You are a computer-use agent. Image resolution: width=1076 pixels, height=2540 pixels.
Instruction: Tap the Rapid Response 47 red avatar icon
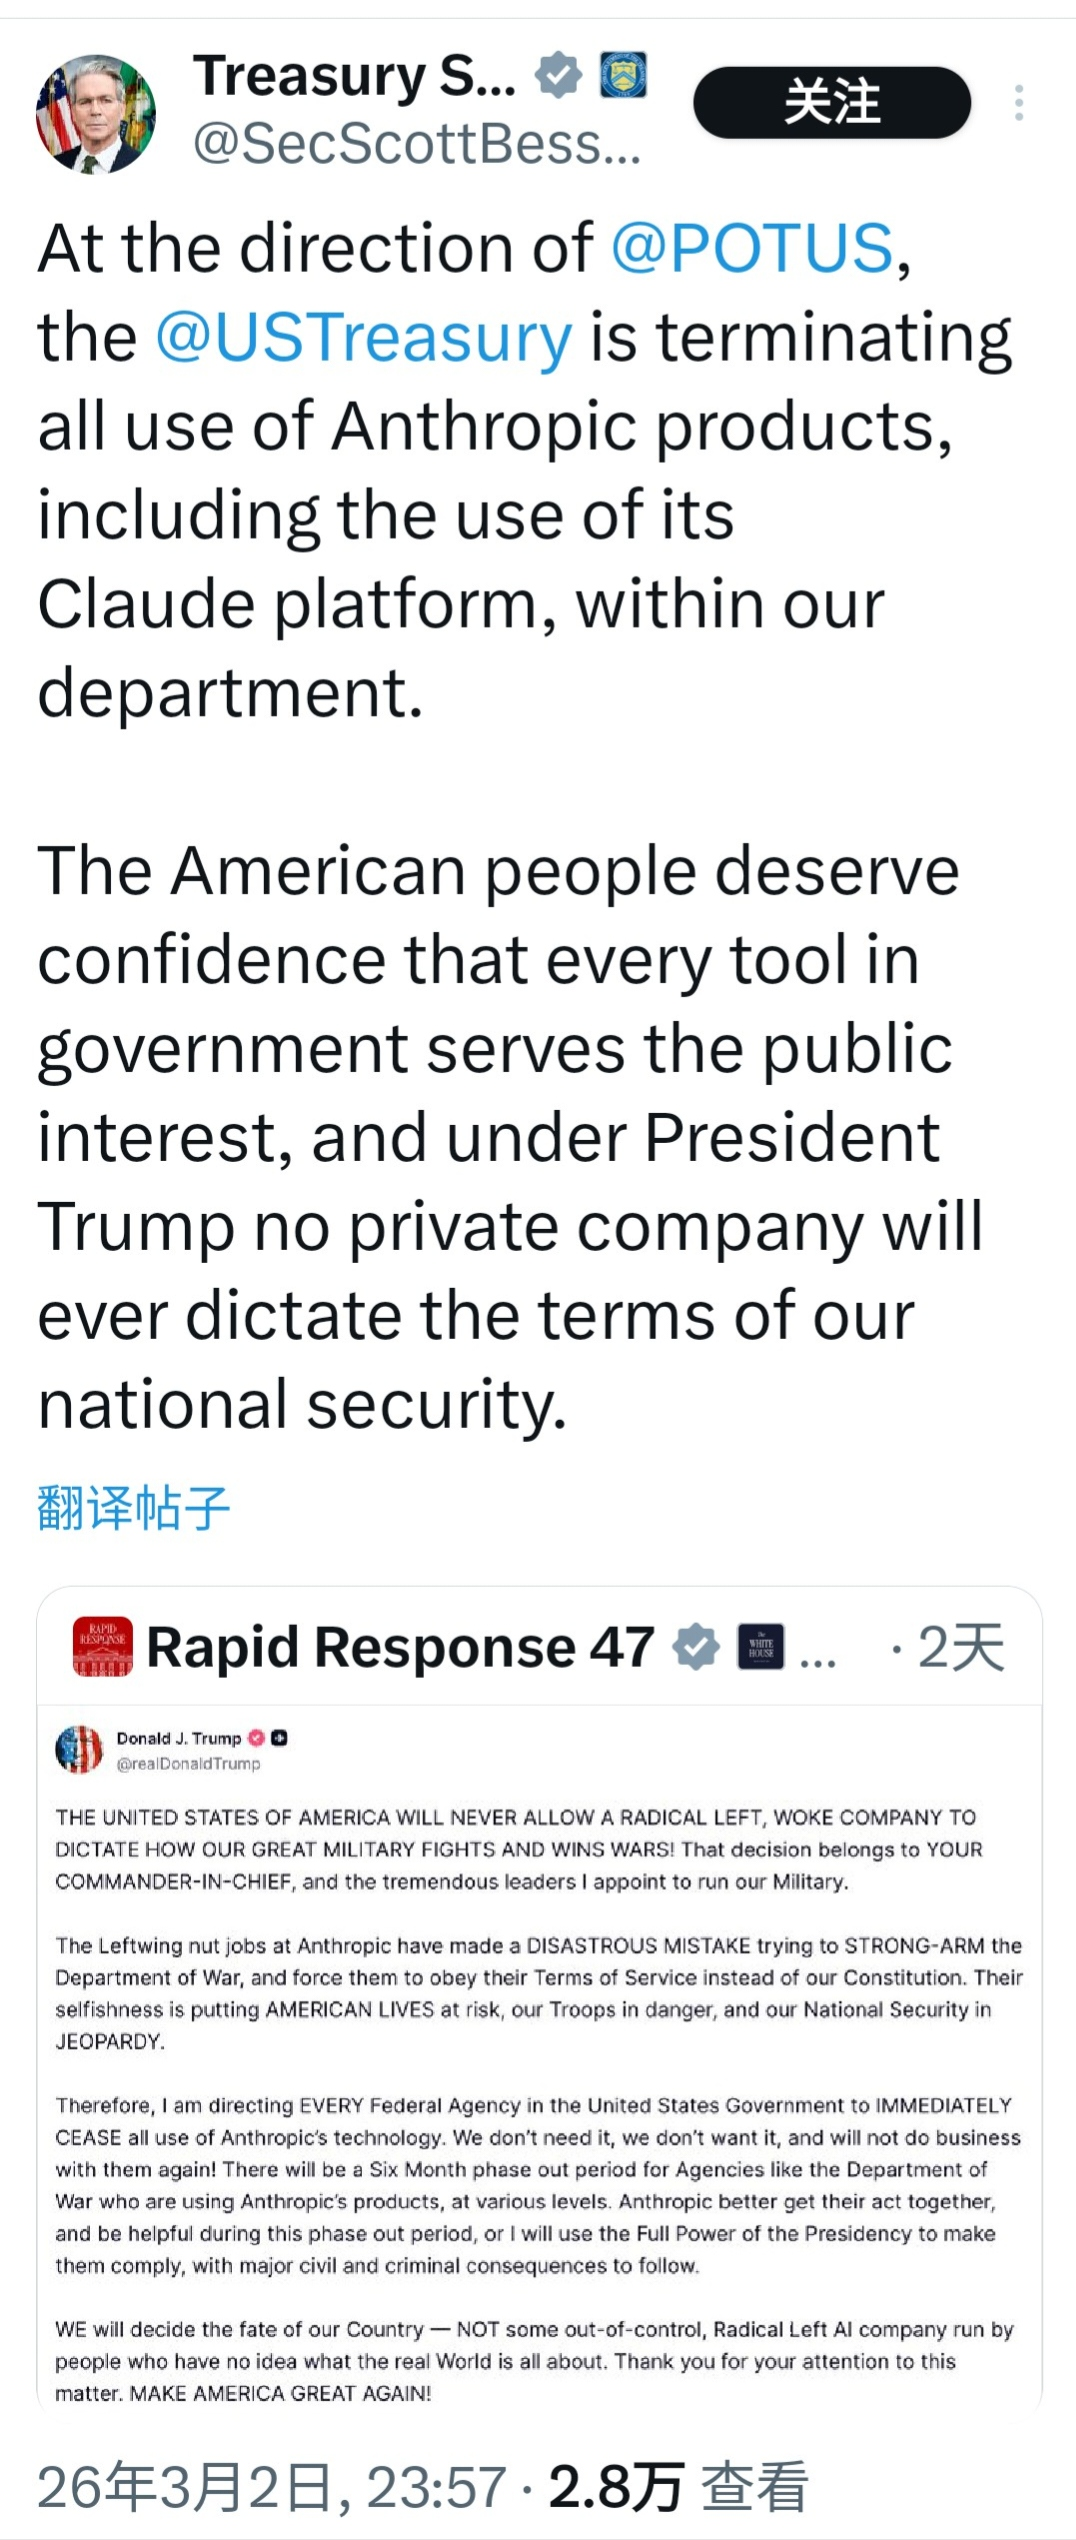(x=102, y=1647)
